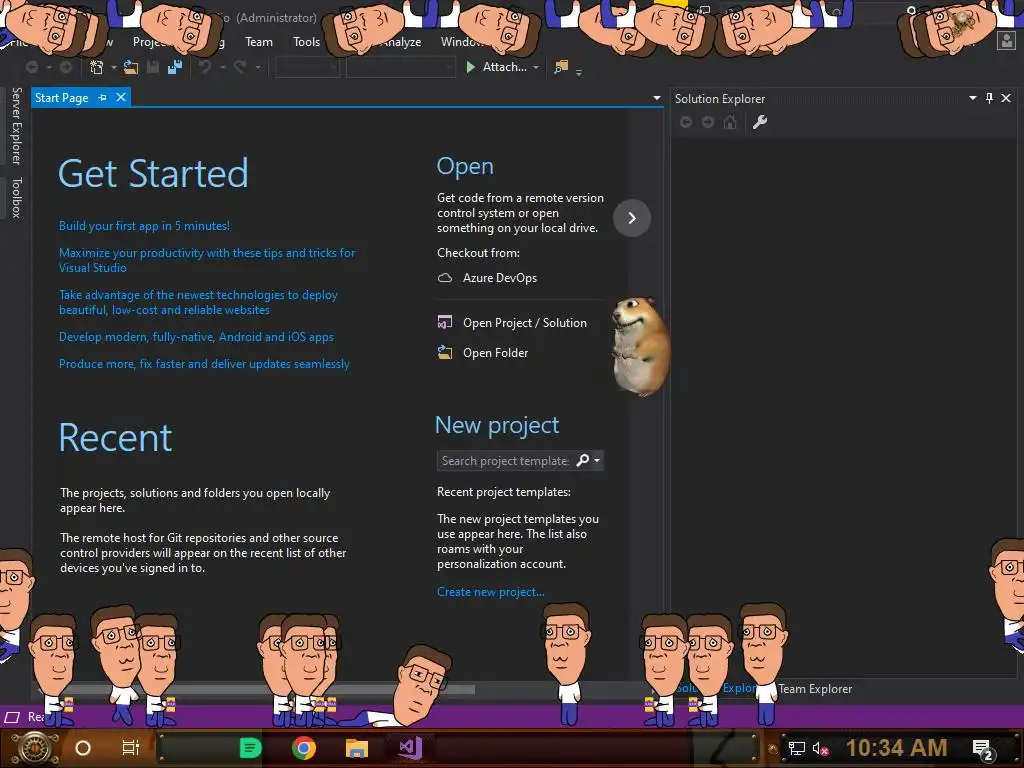Click the Open File toolbar icon
Viewport: 1024px width, 768px height.
pyautogui.click(x=131, y=67)
